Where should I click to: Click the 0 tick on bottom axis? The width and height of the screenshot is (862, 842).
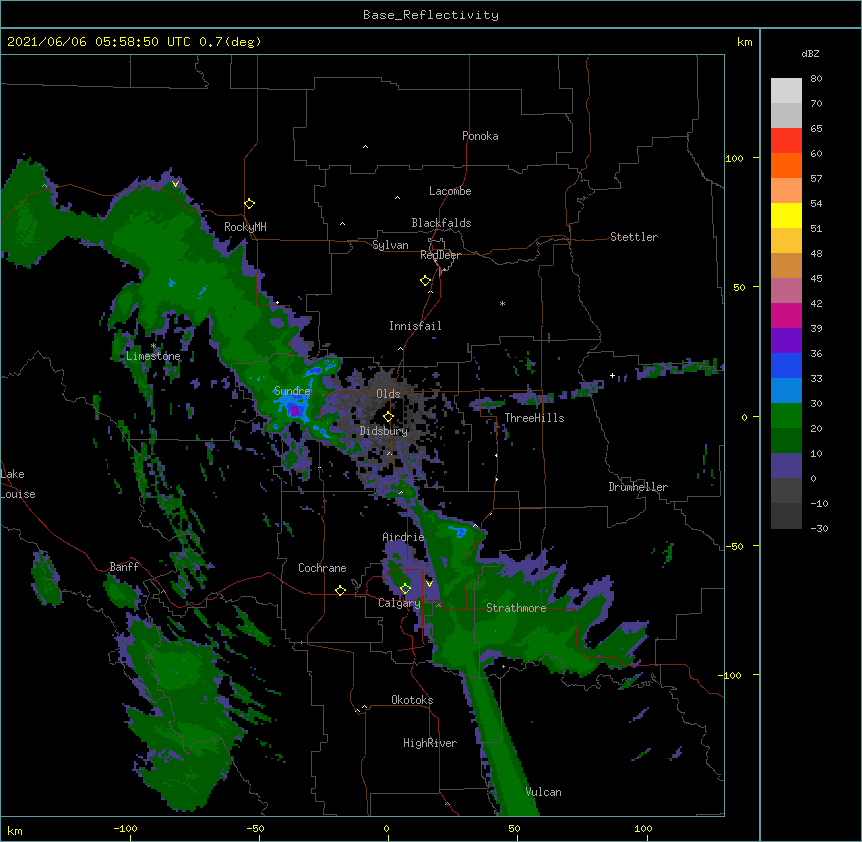[386, 828]
